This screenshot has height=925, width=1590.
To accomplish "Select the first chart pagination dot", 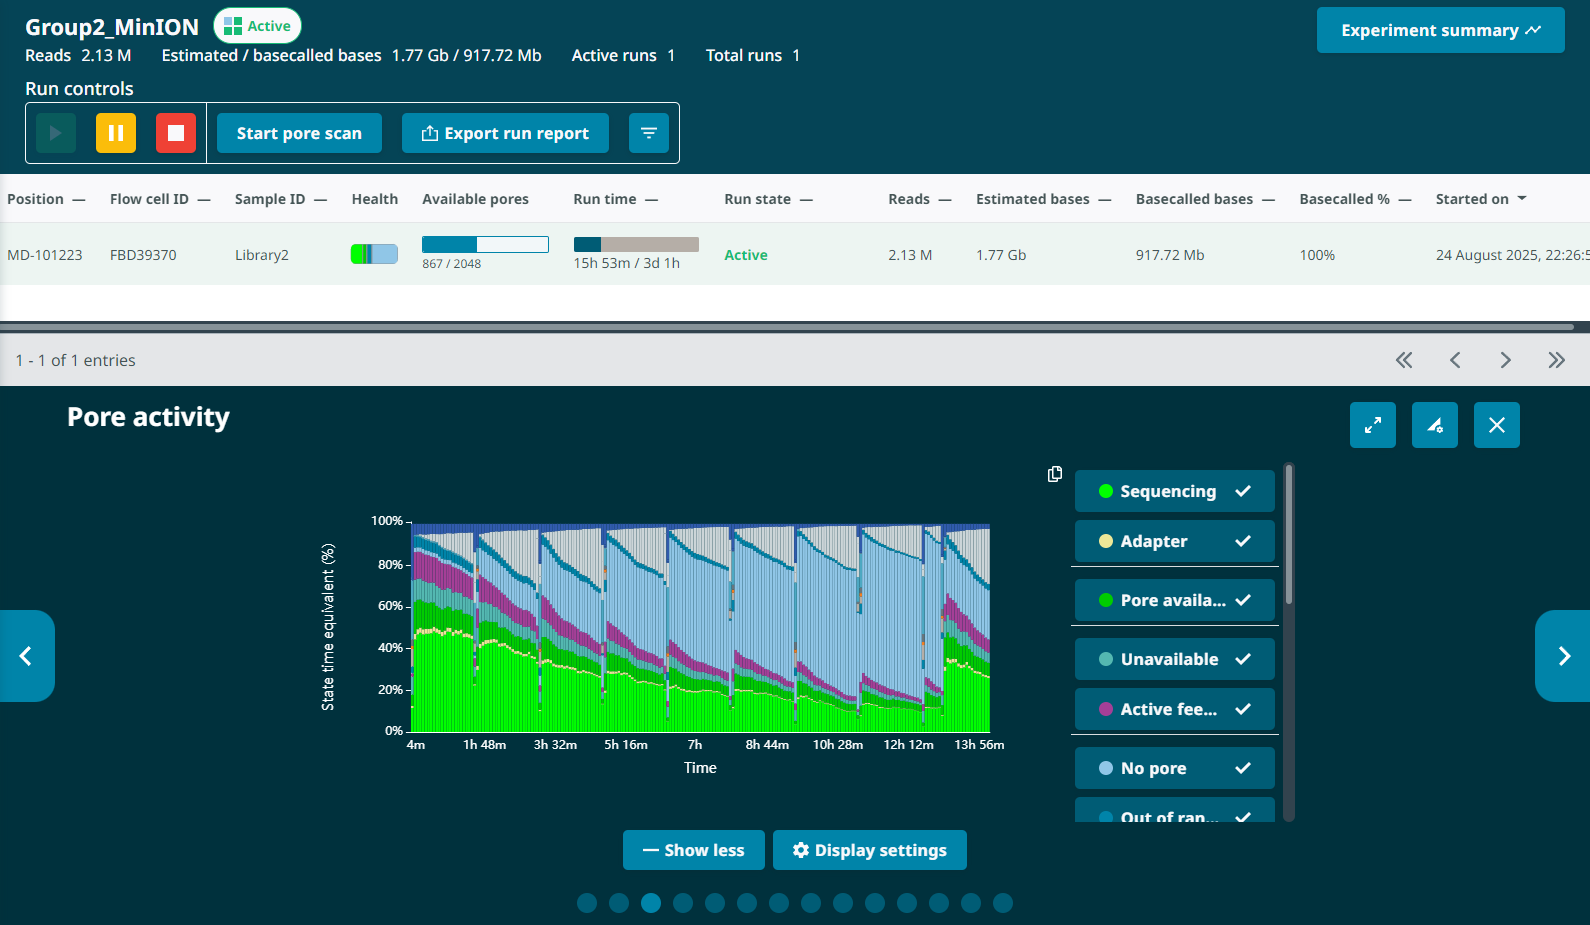I will pyautogui.click(x=587, y=903).
